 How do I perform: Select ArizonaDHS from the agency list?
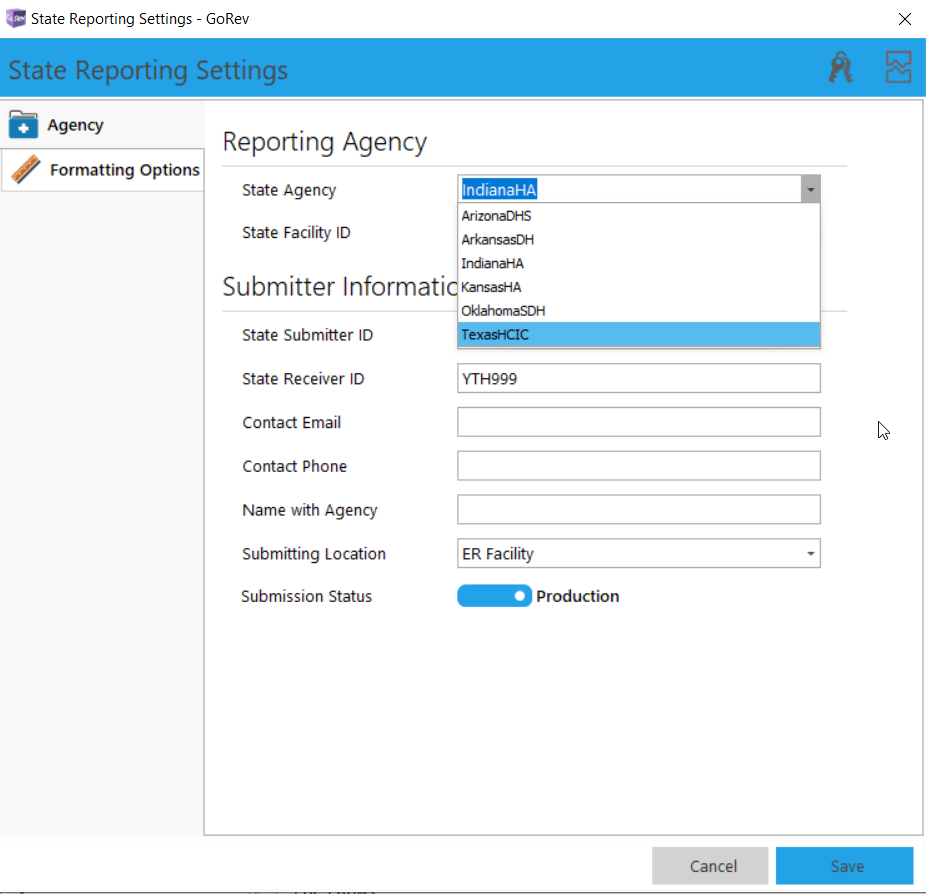[638, 216]
